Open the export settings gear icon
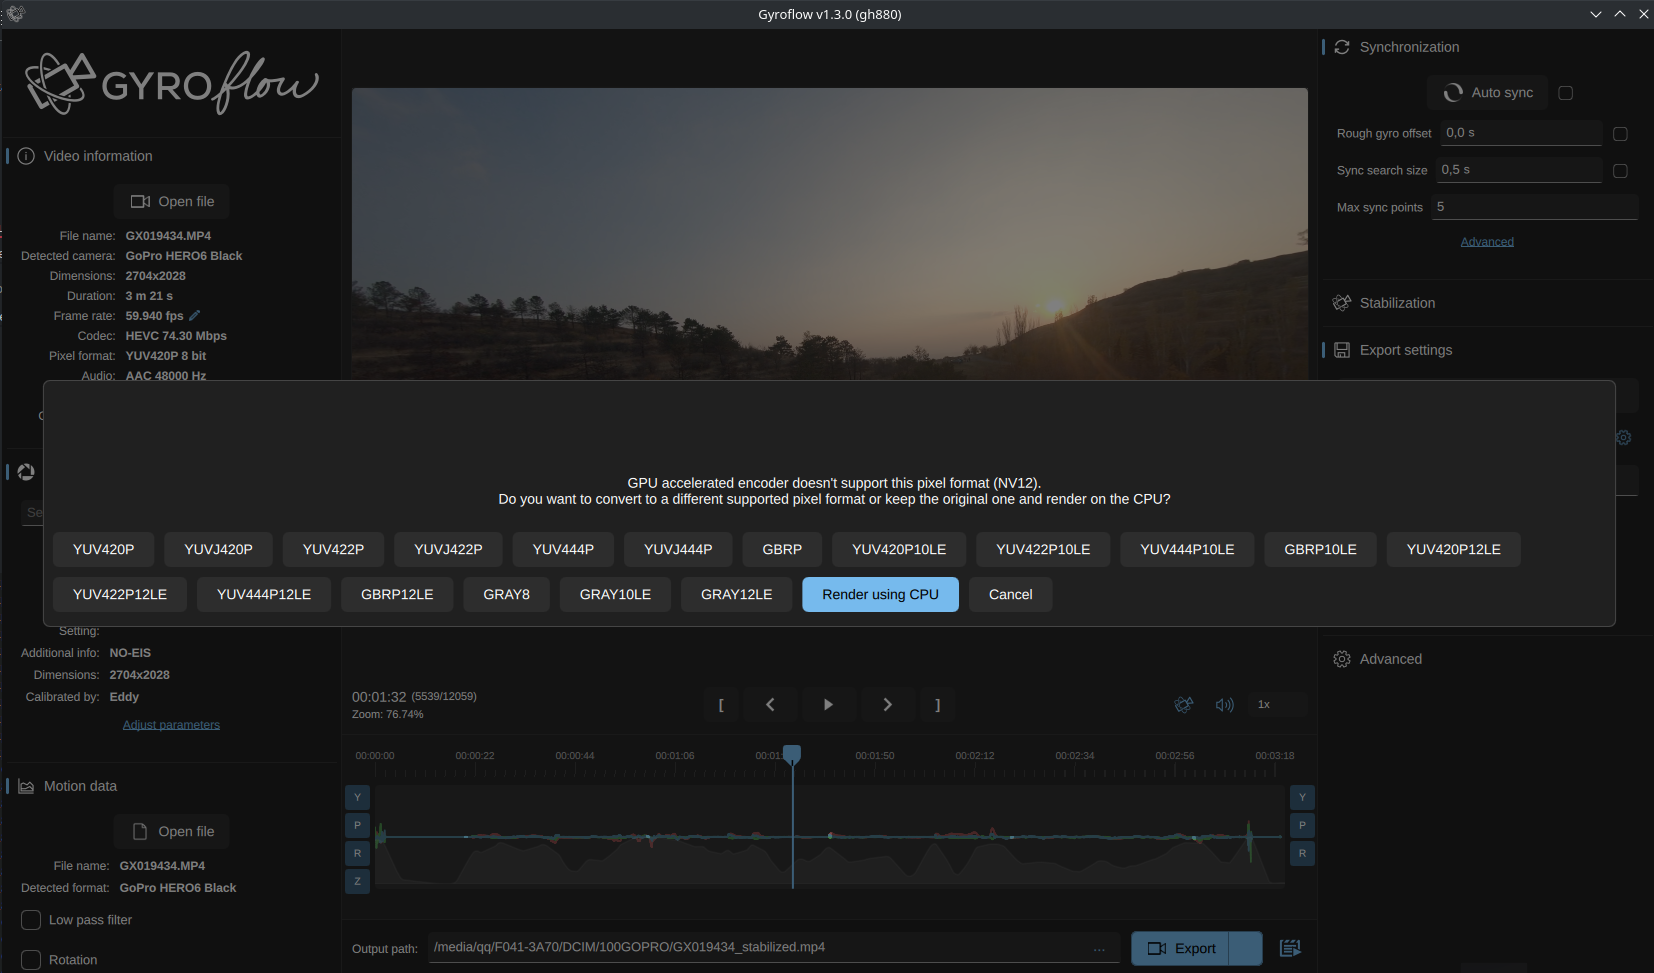Viewport: 1654px width, 973px height. (x=1623, y=437)
